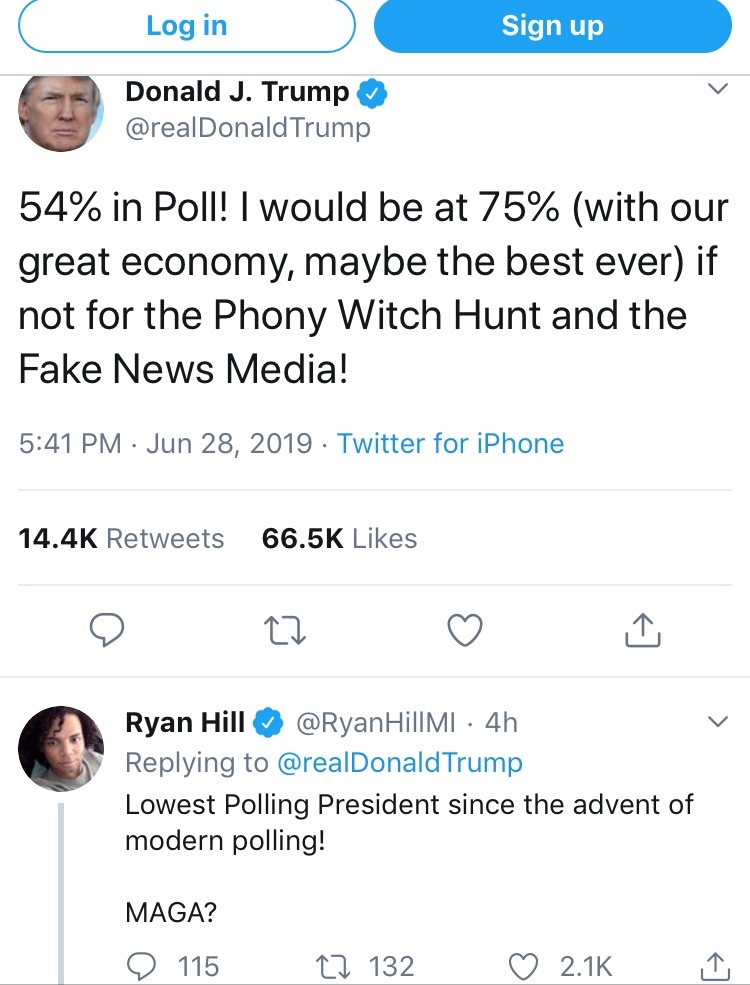Reply to Ryan Hill's comment

143,966
